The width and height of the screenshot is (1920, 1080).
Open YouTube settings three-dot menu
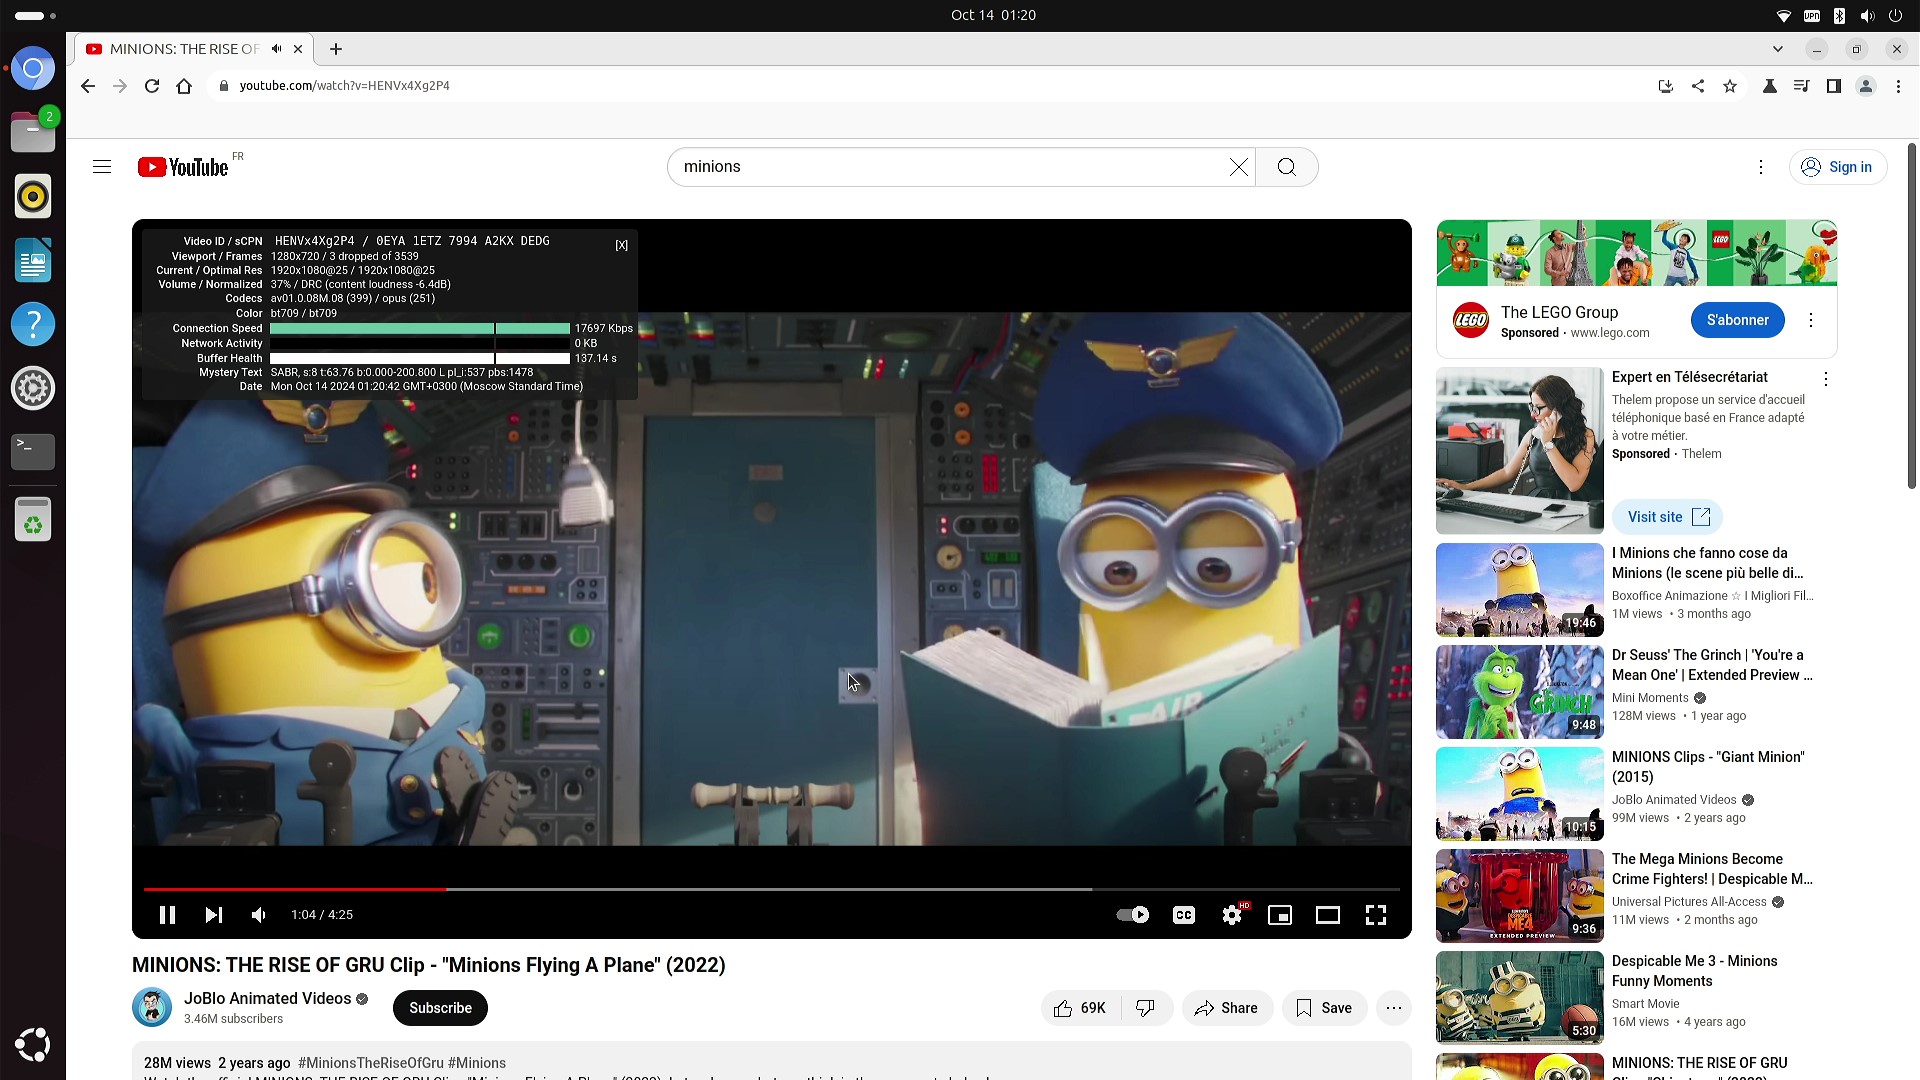click(1761, 167)
